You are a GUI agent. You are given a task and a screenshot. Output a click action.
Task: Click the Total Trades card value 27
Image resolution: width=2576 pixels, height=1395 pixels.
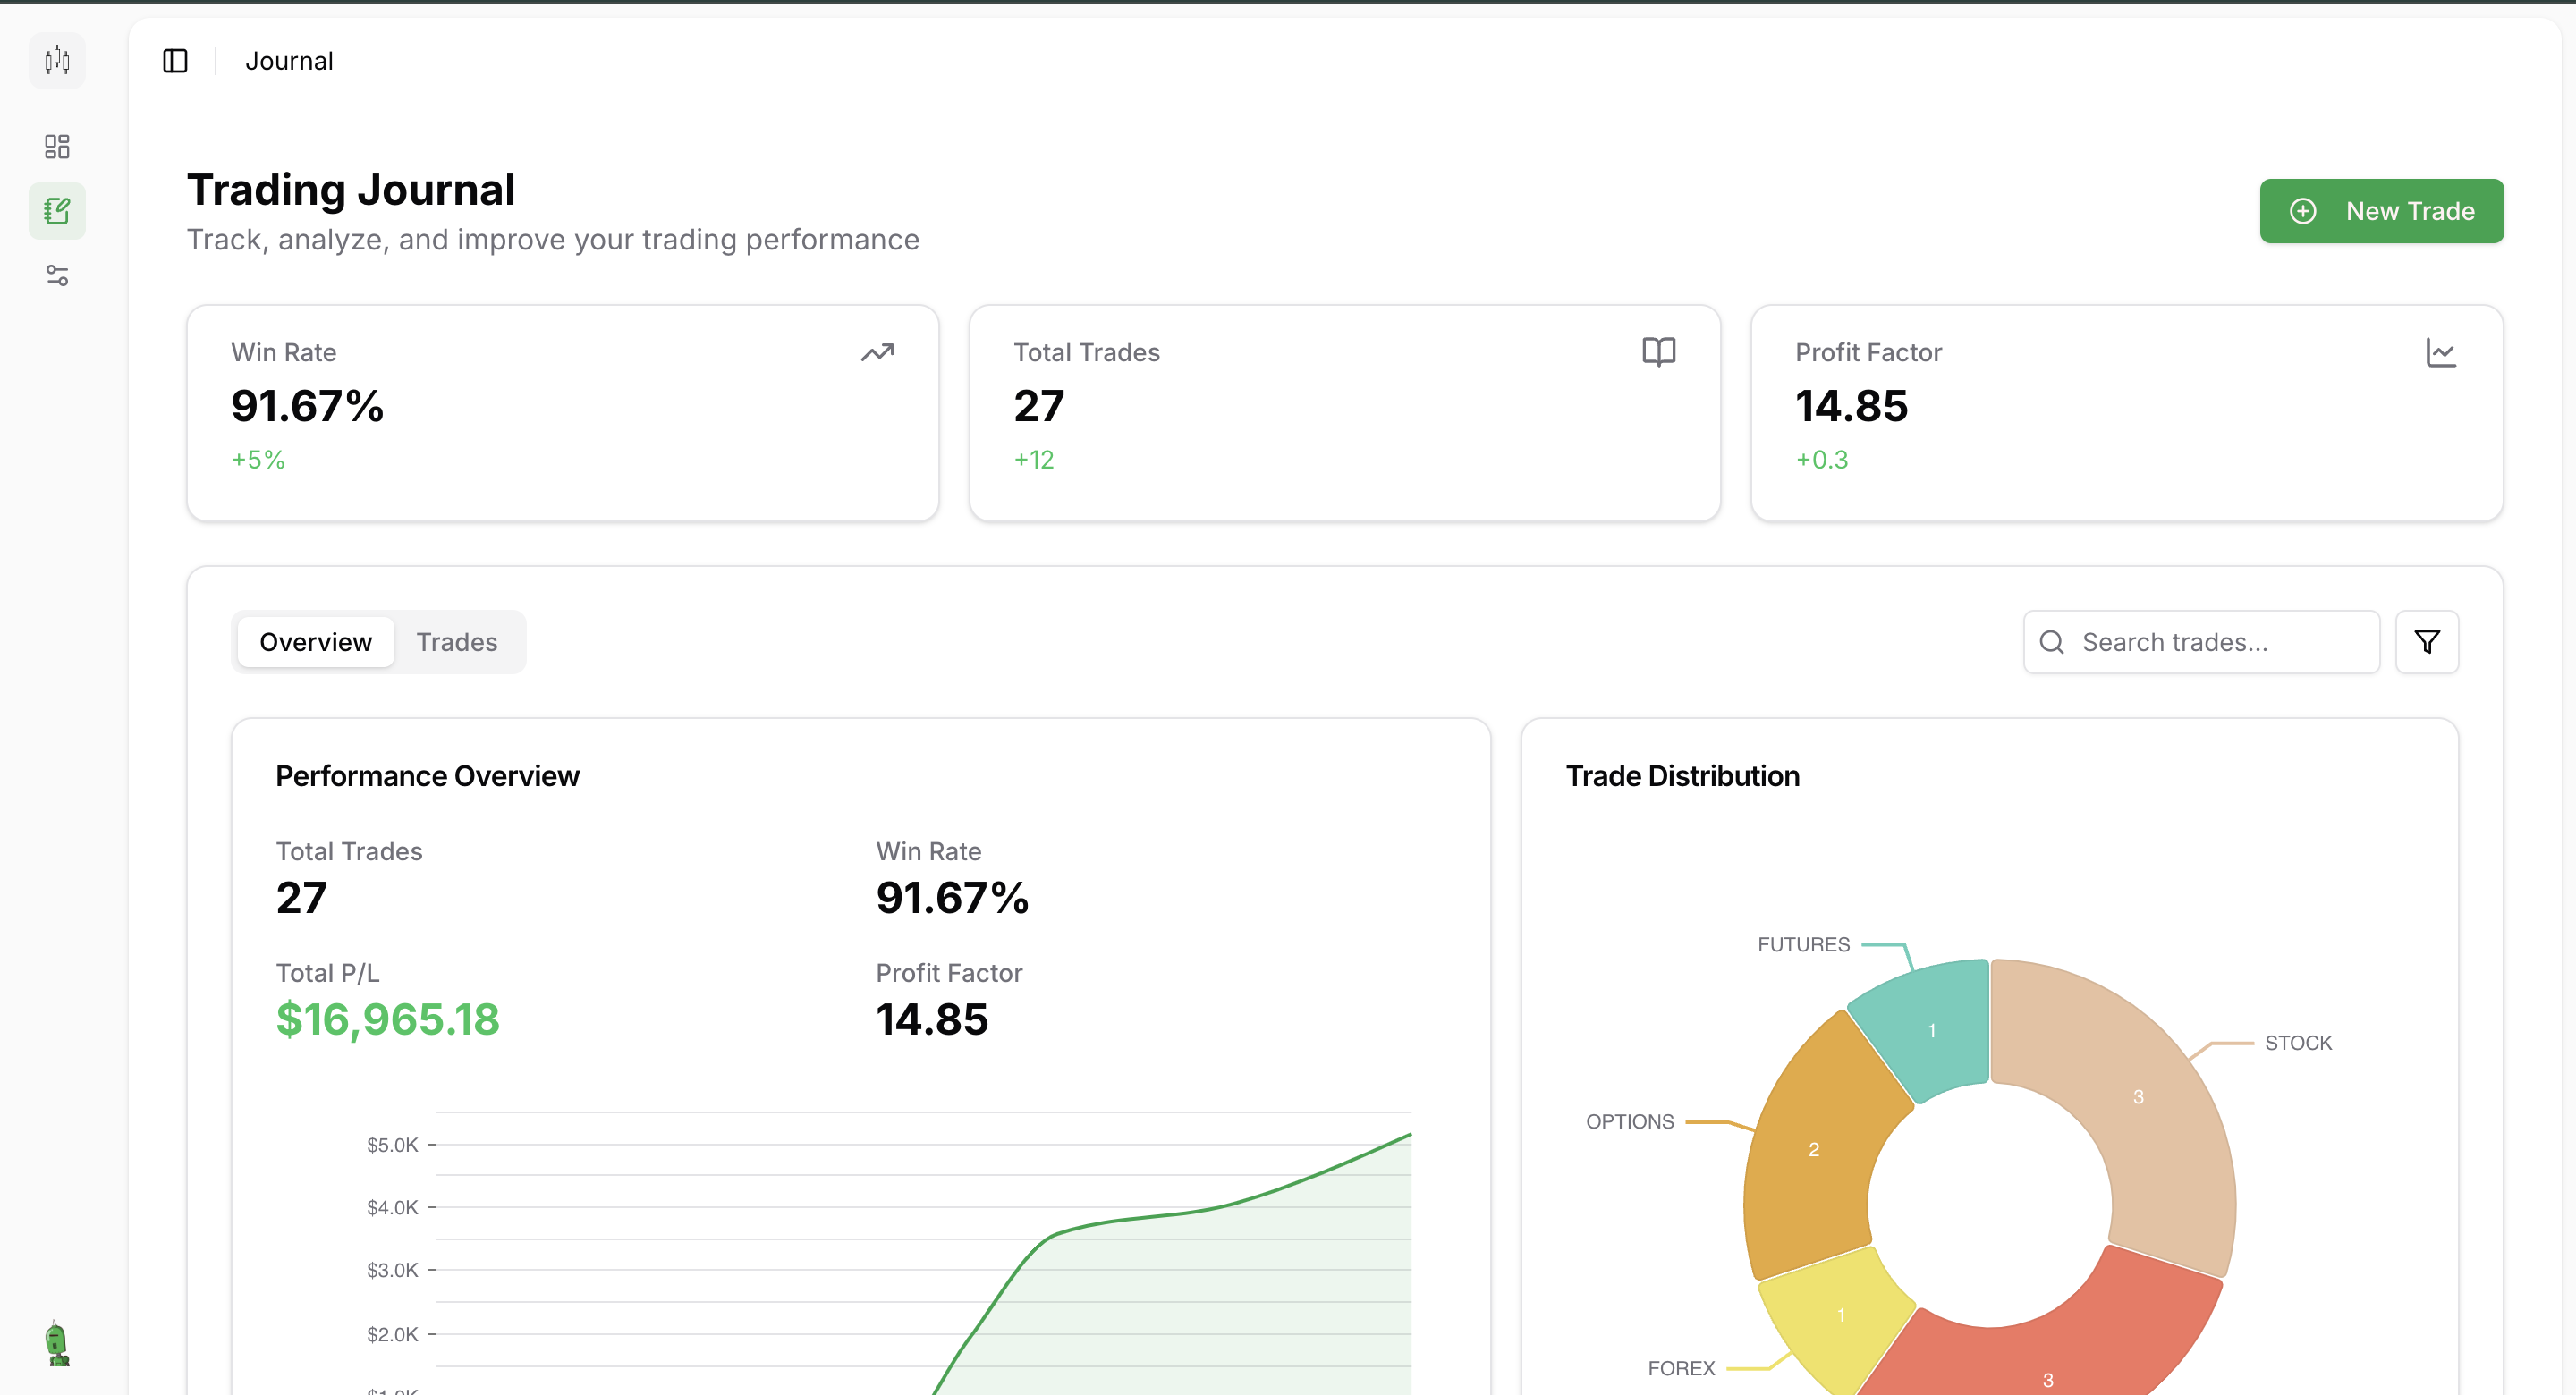(x=1039, y=406)
